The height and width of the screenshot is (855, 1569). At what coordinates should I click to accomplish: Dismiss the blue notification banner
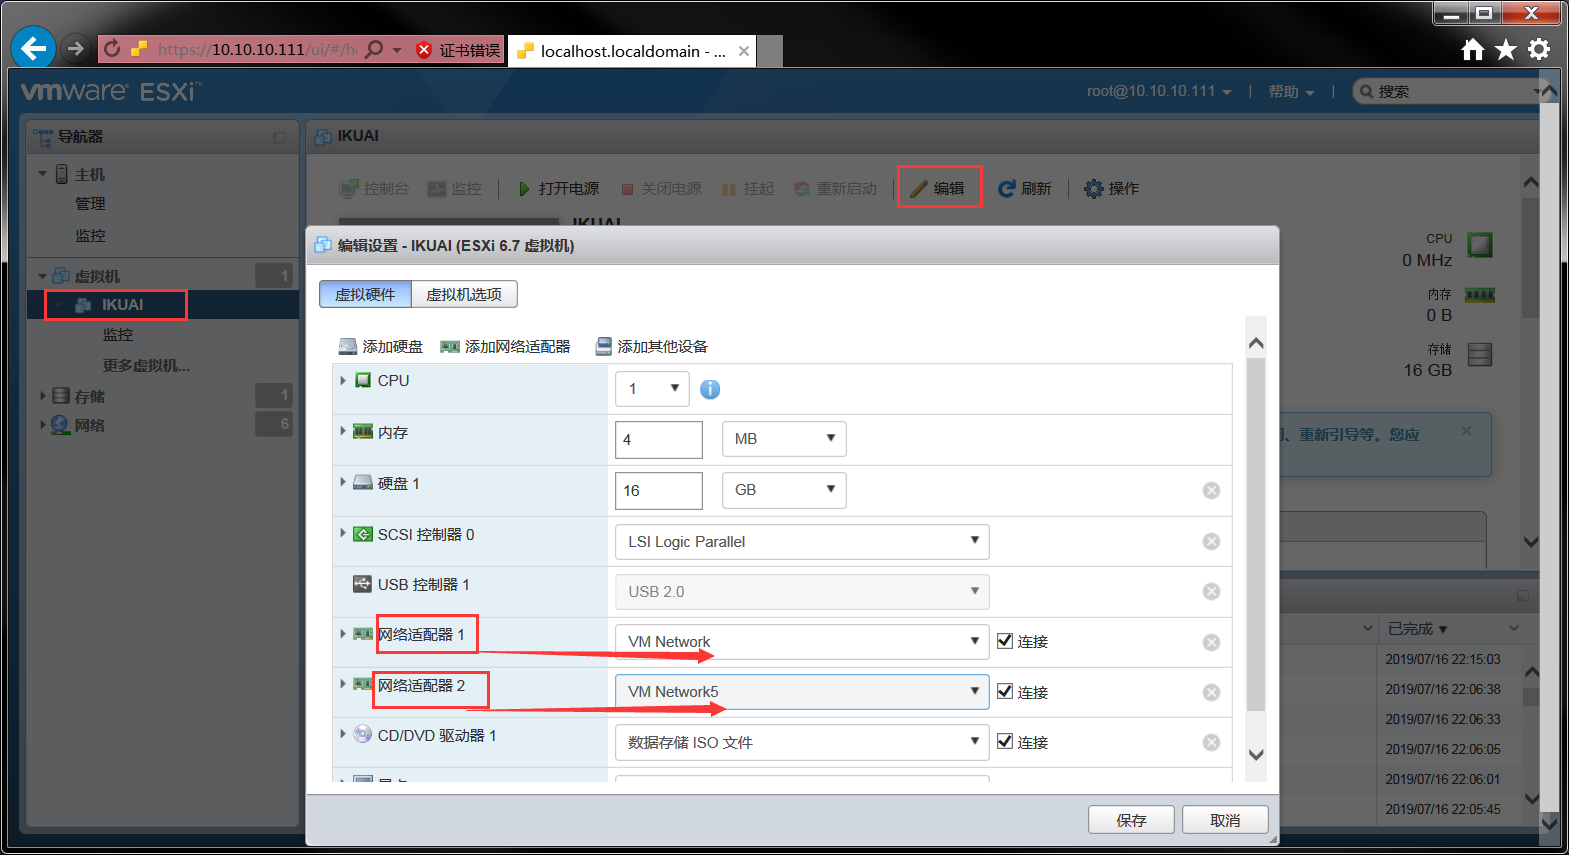coord(1466,431)
